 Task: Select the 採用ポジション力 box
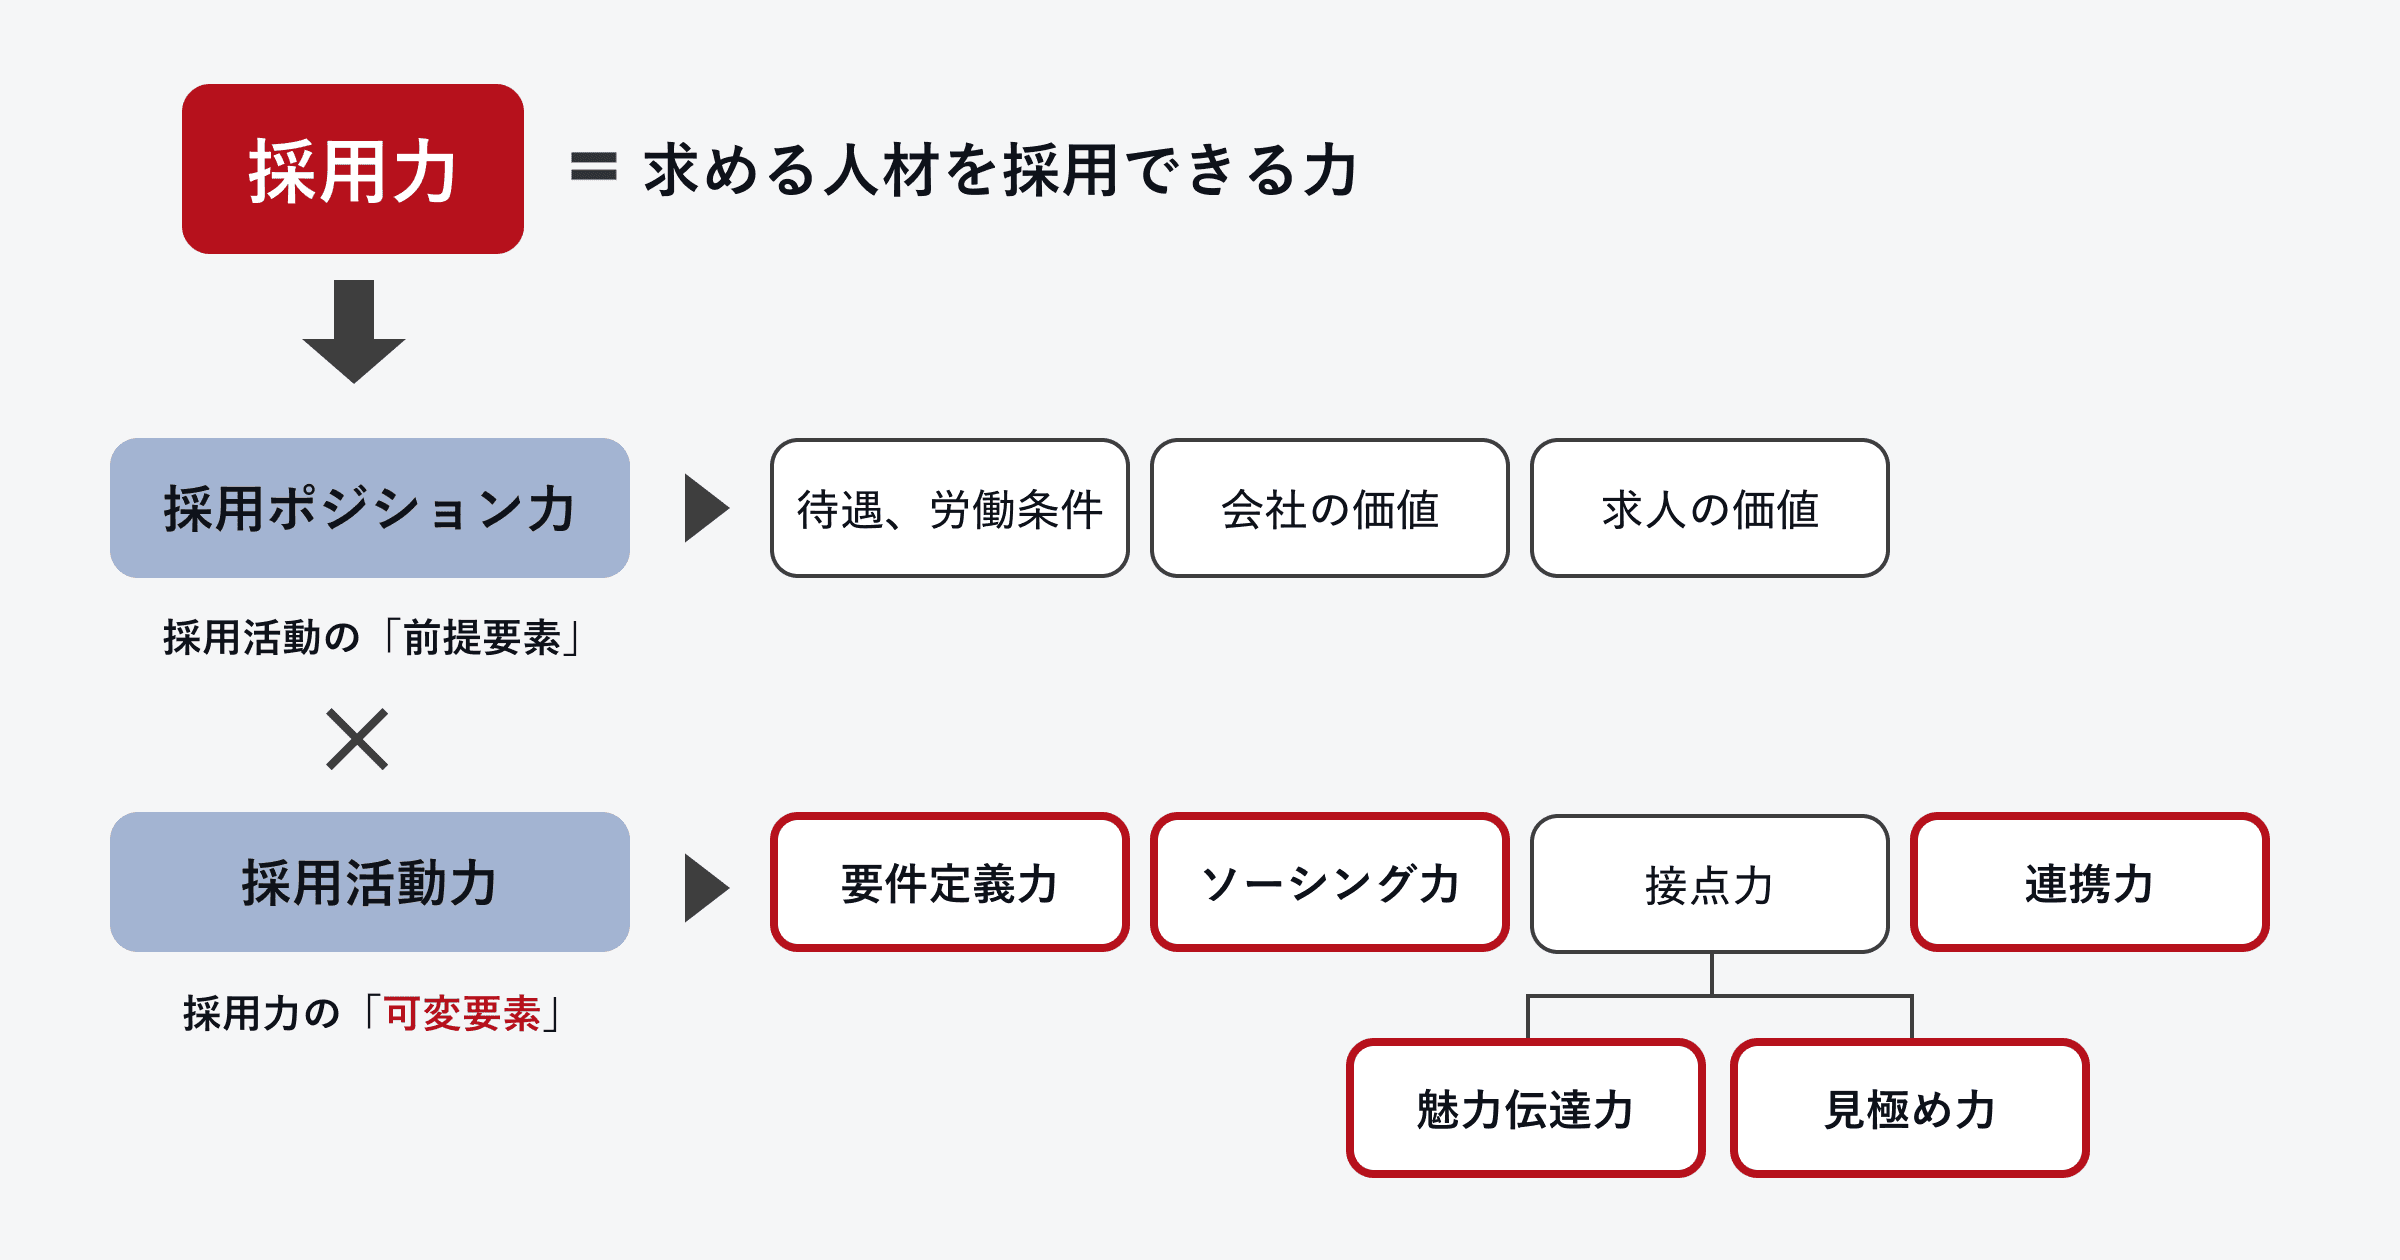pyautogui.click(x=369, y=508)
